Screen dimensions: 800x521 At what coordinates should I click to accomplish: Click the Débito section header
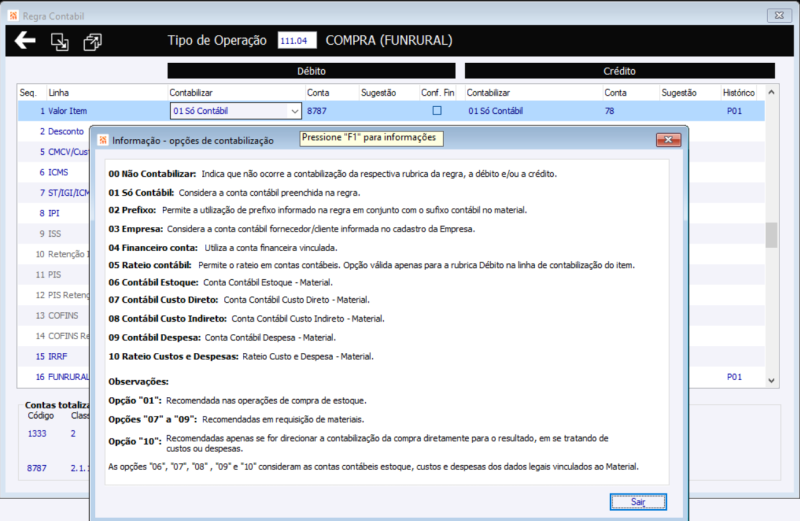(311, 71)
